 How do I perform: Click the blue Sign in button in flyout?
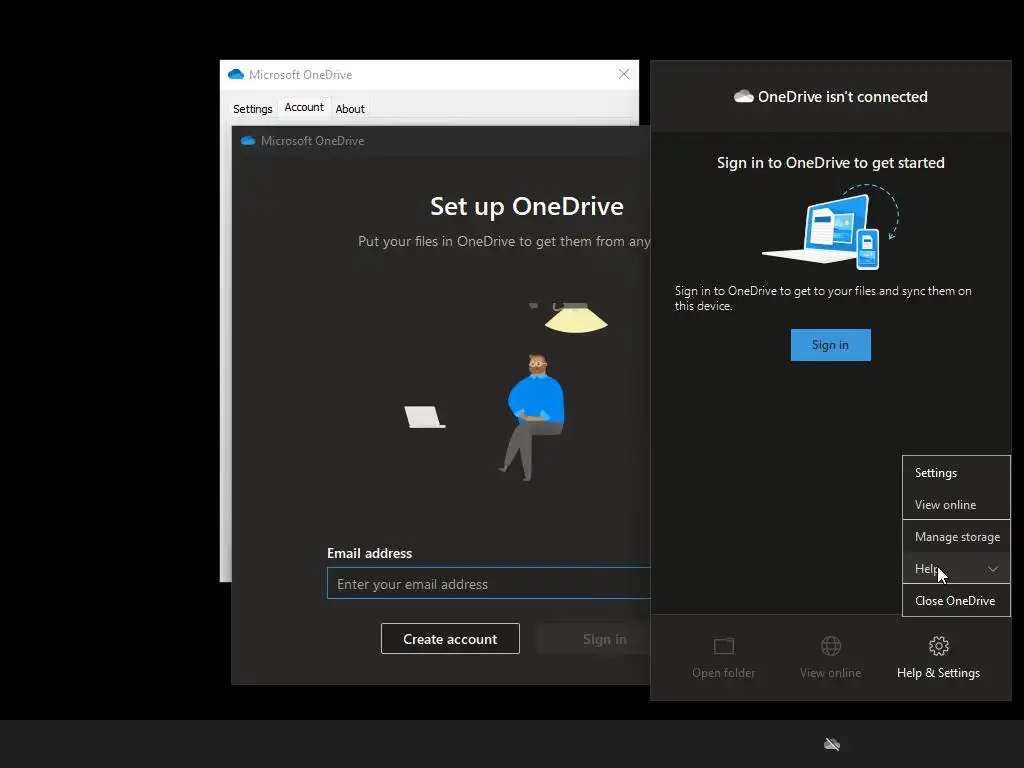(x=831, y=345)
